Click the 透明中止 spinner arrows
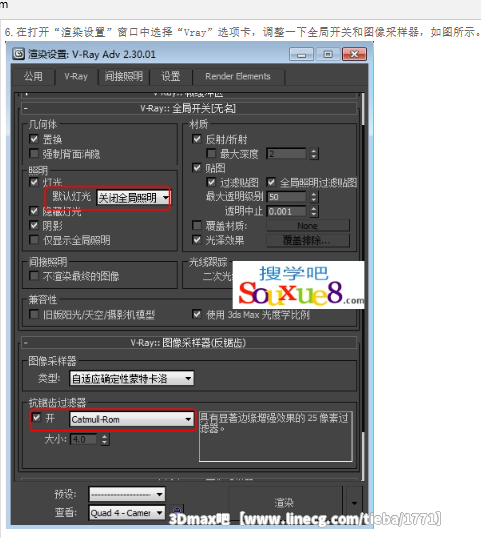 314,211
